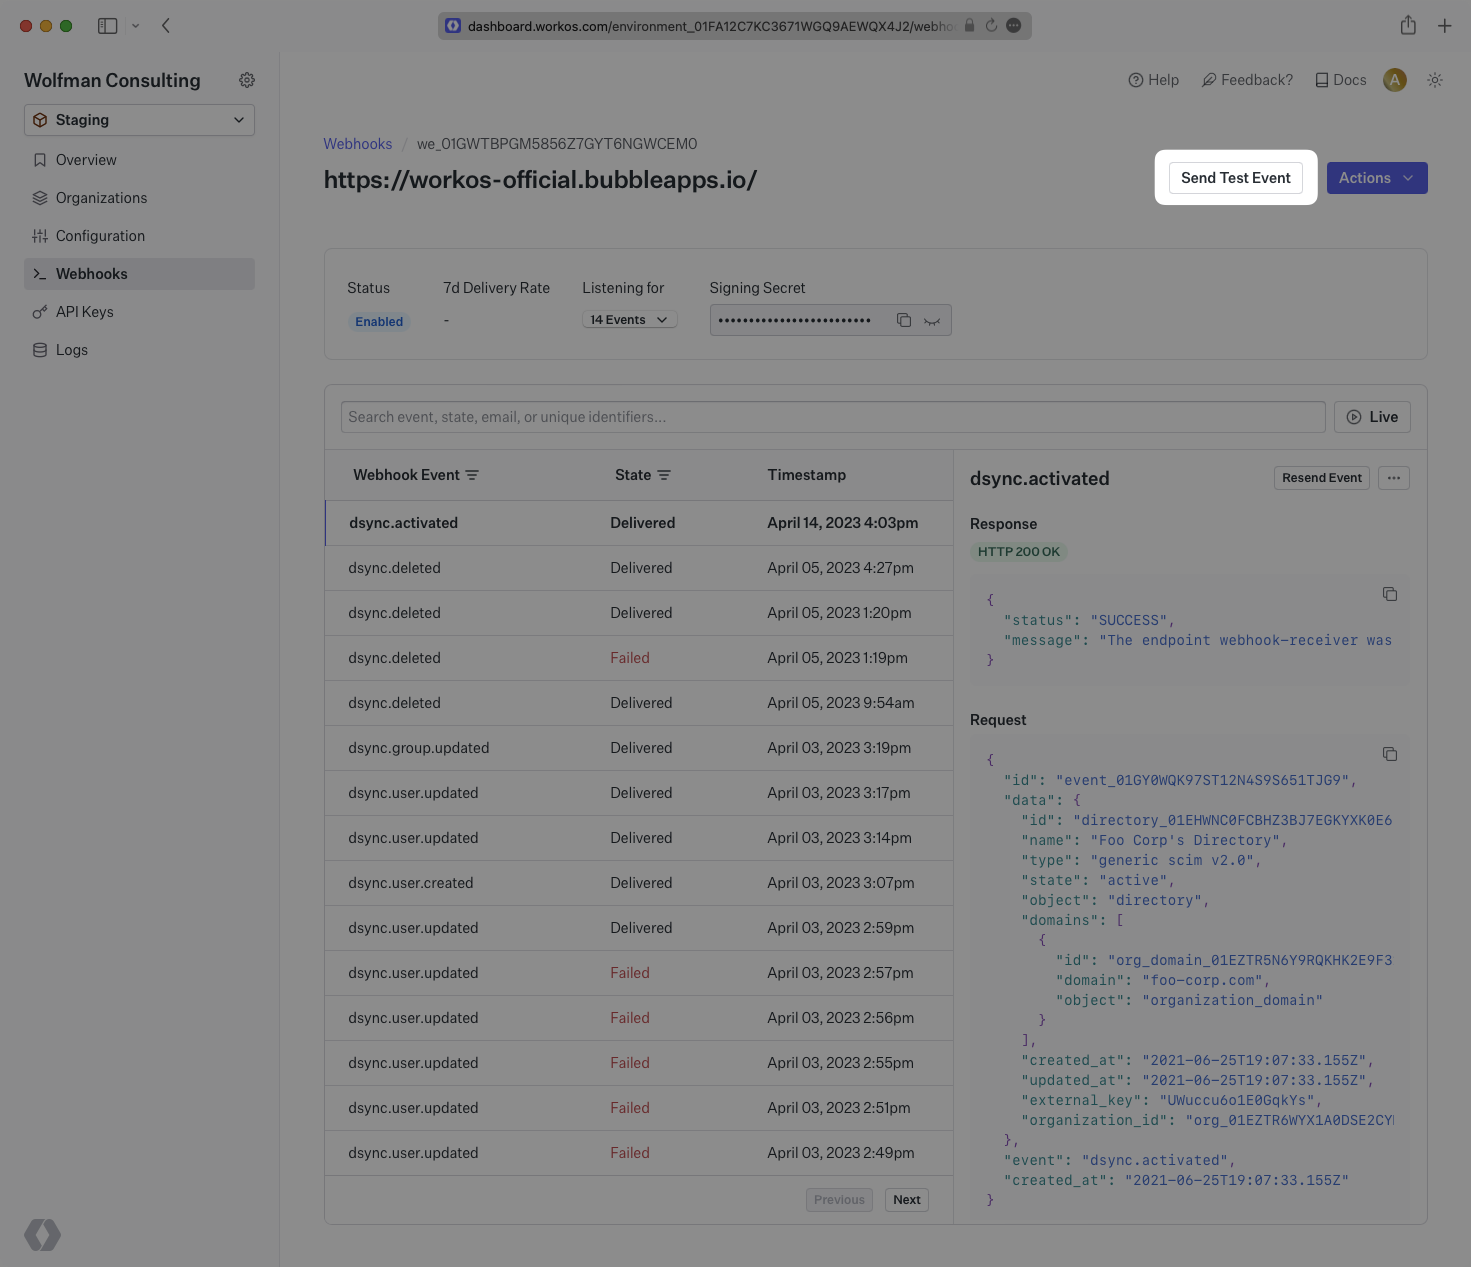Open the Actions dropdown
Viewport: 1471px width, 1267px height.
pos(1377,178)
